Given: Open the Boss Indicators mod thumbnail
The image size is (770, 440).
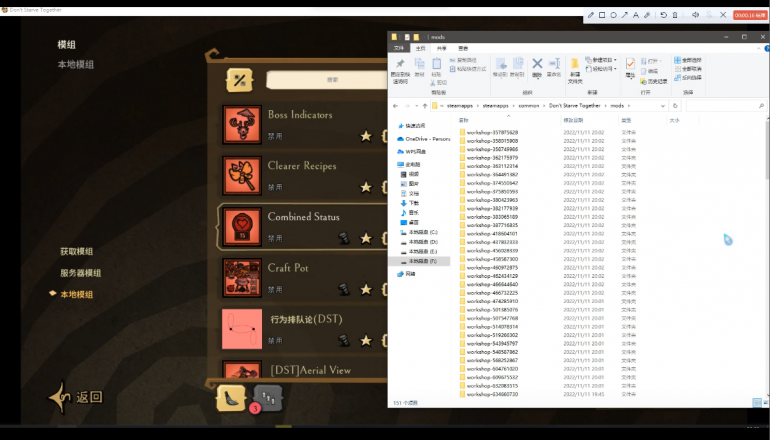Looking at the screenshot, I should (x=242, y=124).
